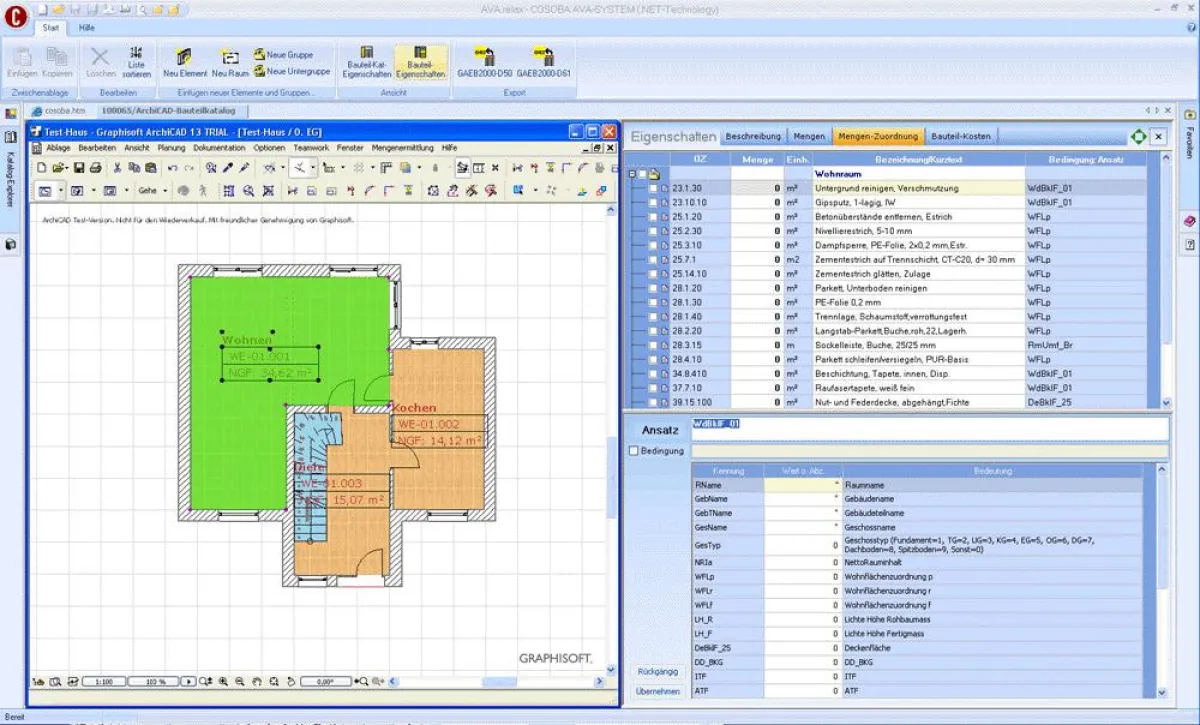
Task: Tick the checkbox next to row 25.2.30
Action: point(653,230)
